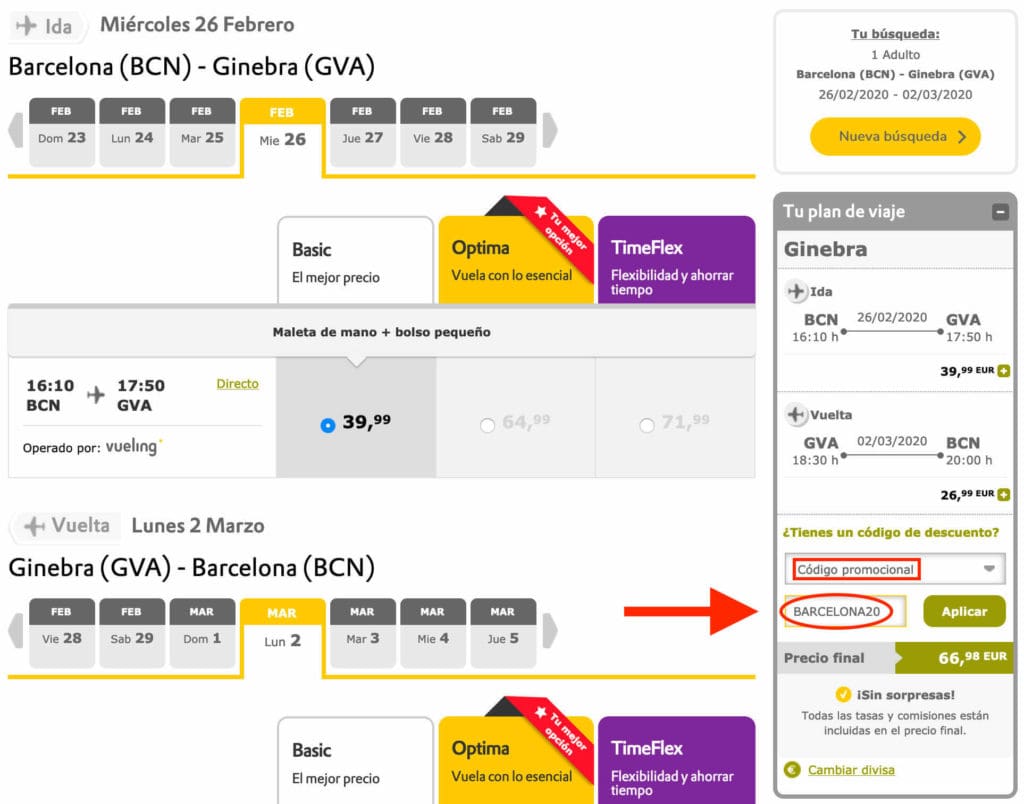Select the 64,99 Optima fare radio button
The width and height of the screenshot is (1024, 804).
point(487,424)
